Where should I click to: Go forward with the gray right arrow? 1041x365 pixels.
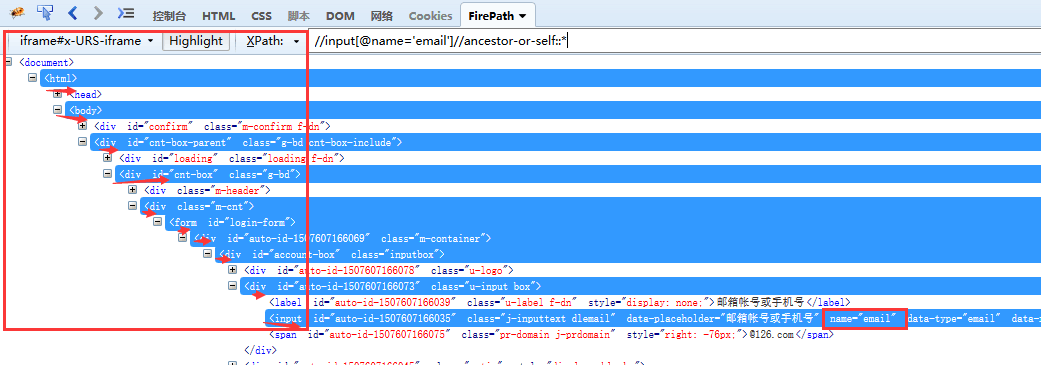pos(98,12)
